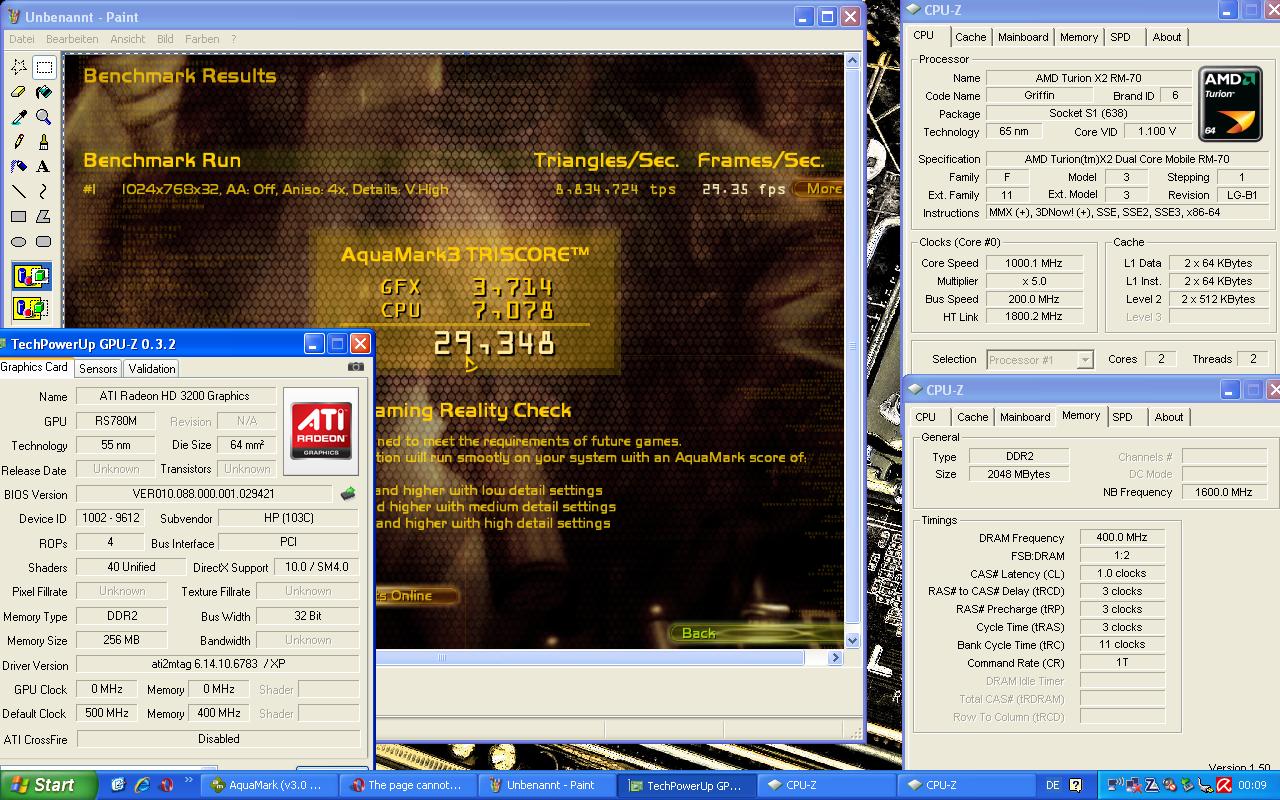
Task: Click the AMD Turion logo in CPU-Z
Action: [x=1231, y=104]
